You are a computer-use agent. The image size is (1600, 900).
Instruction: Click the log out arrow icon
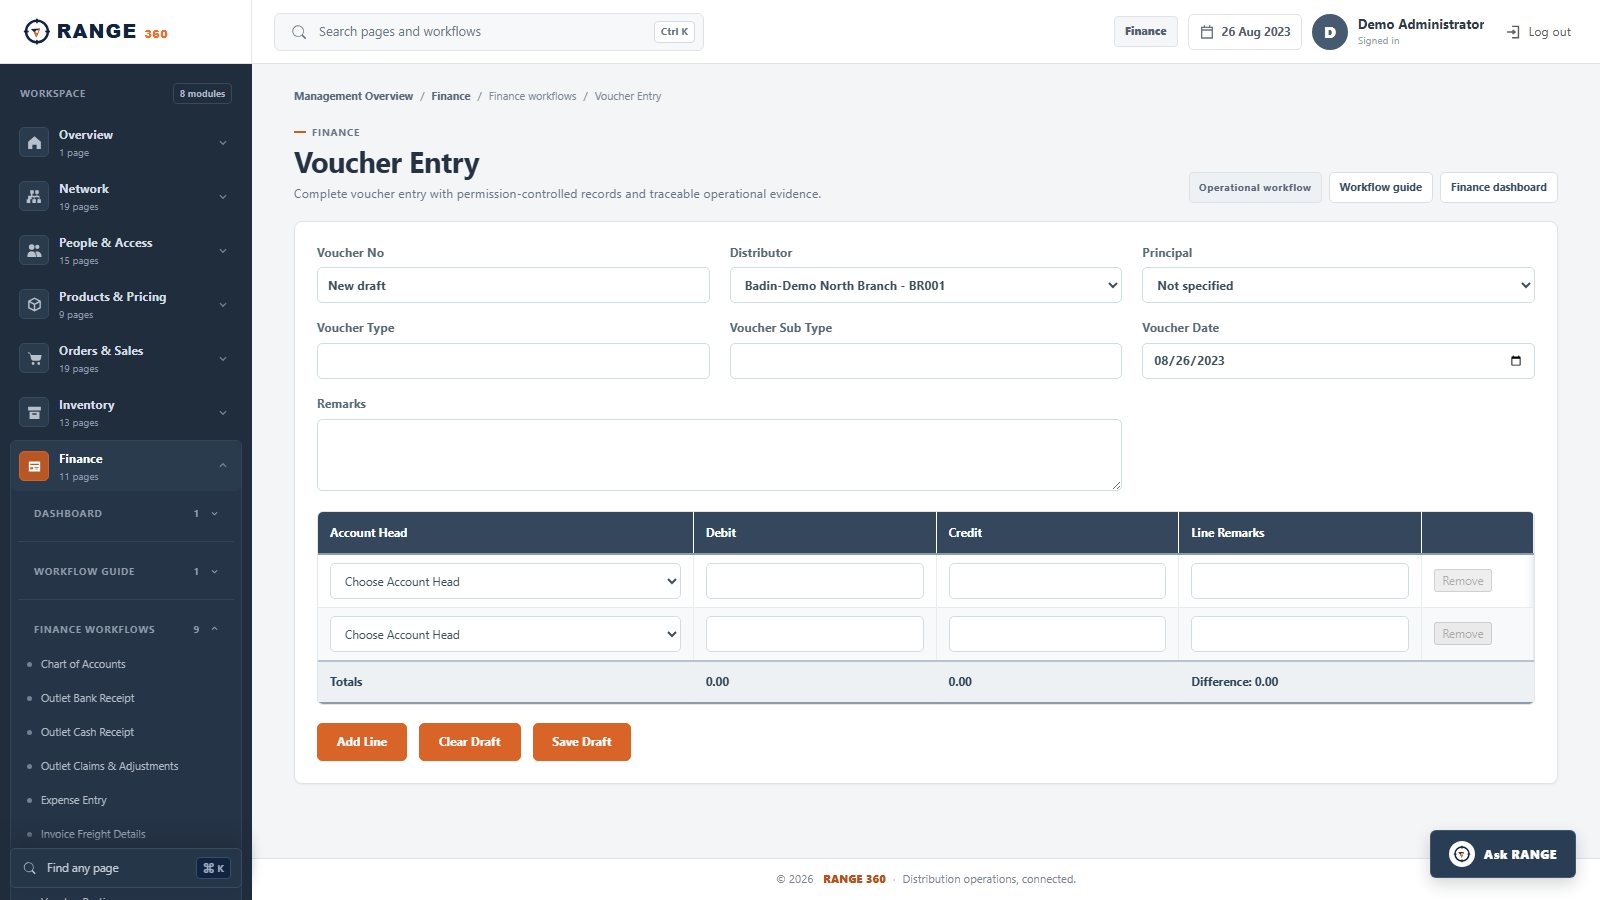1513,32
